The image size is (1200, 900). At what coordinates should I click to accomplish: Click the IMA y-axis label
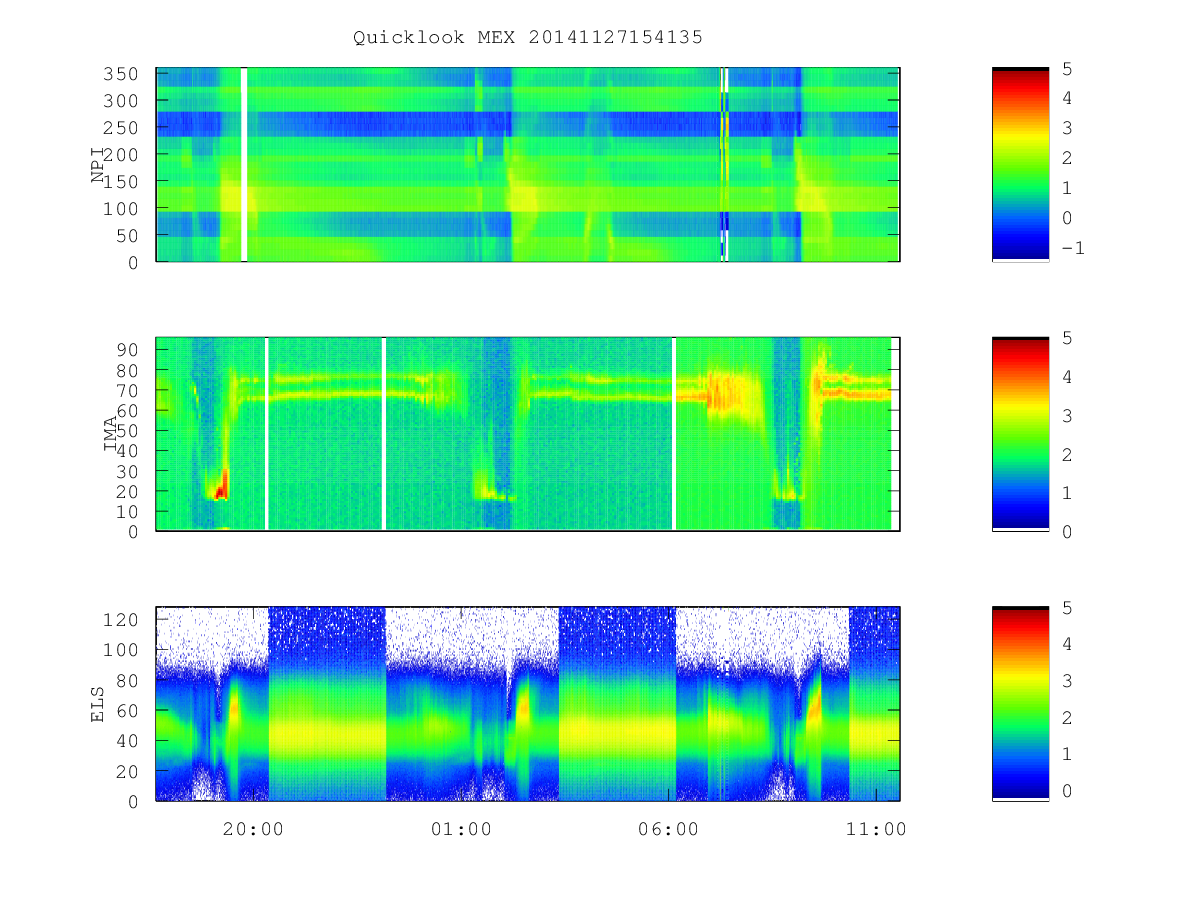(113, 434)
